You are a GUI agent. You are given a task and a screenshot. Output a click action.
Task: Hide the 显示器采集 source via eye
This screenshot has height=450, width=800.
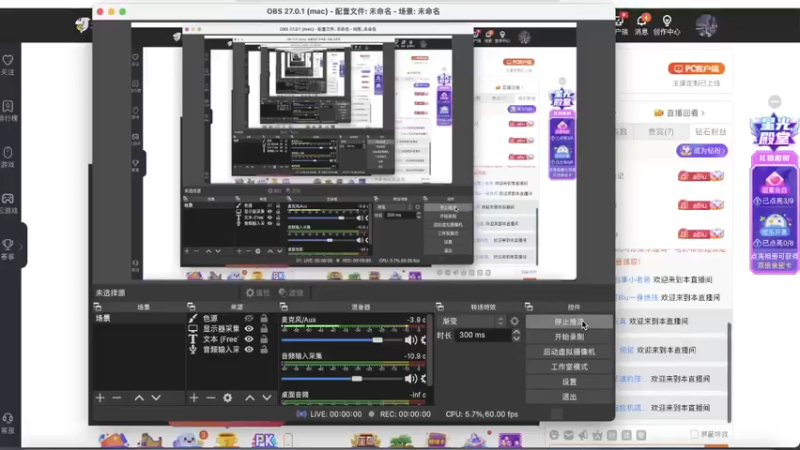249,329
